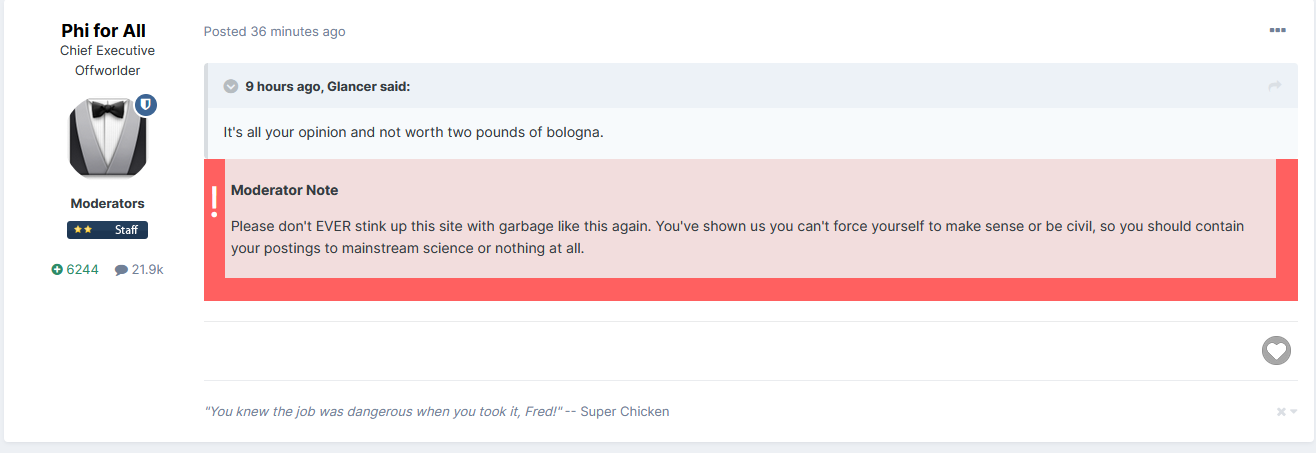Click the "Posted 36 minutes ago" timestamp
Image resolution: width=1316 pixels, height=453 pixels.
274,31
